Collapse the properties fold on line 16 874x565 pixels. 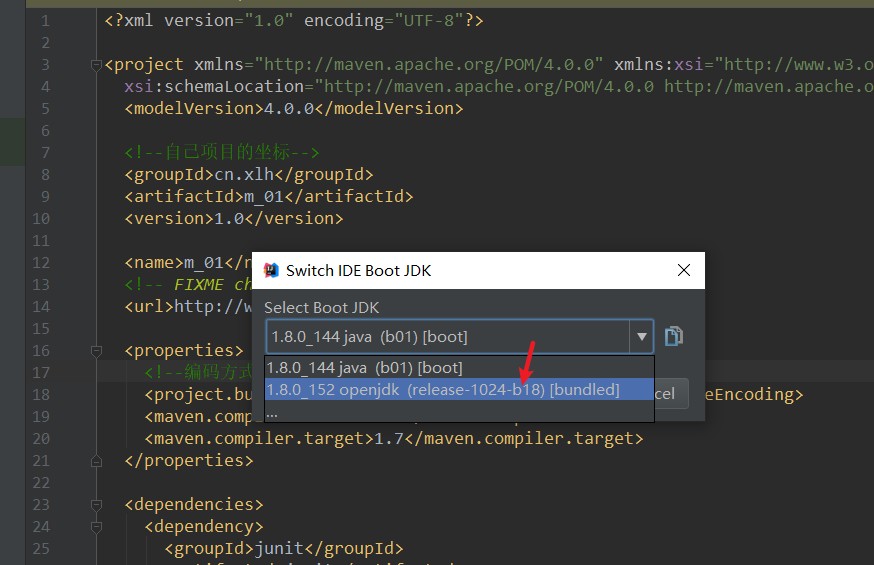coord(96,350)
